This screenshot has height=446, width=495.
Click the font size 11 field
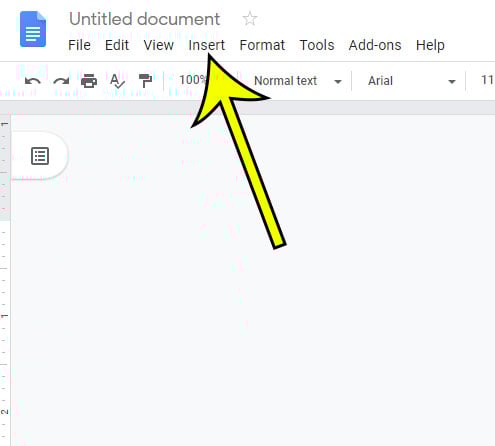(487, 80)
